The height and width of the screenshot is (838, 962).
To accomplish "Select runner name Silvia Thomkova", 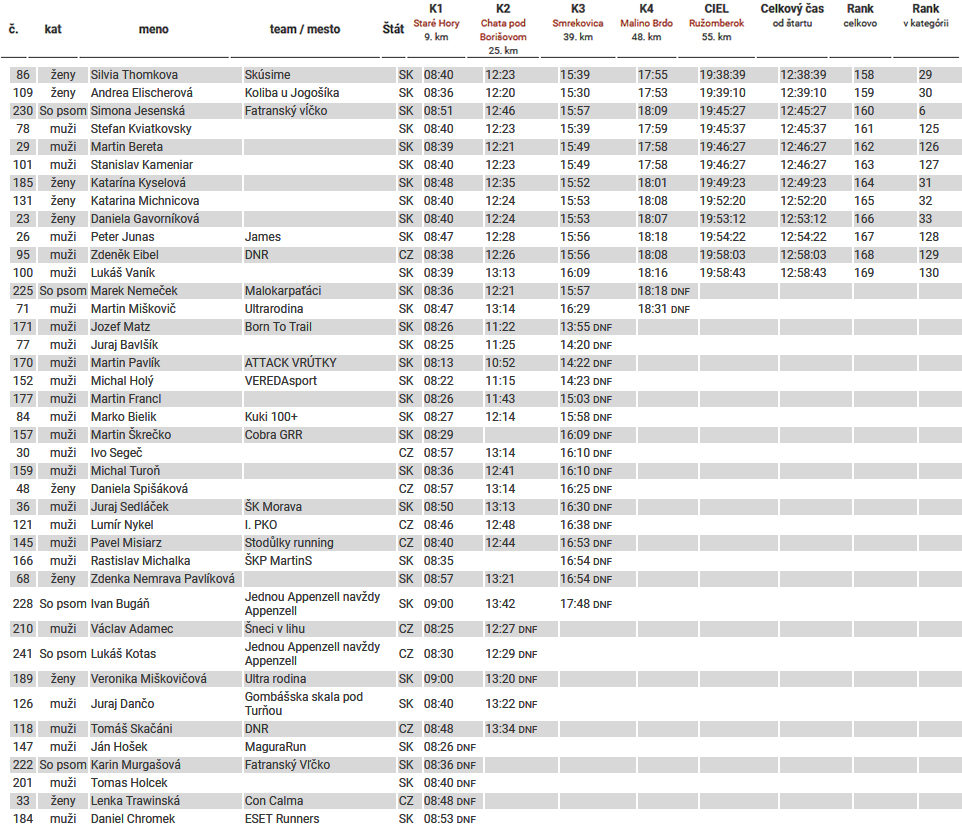I will point(134,75).
